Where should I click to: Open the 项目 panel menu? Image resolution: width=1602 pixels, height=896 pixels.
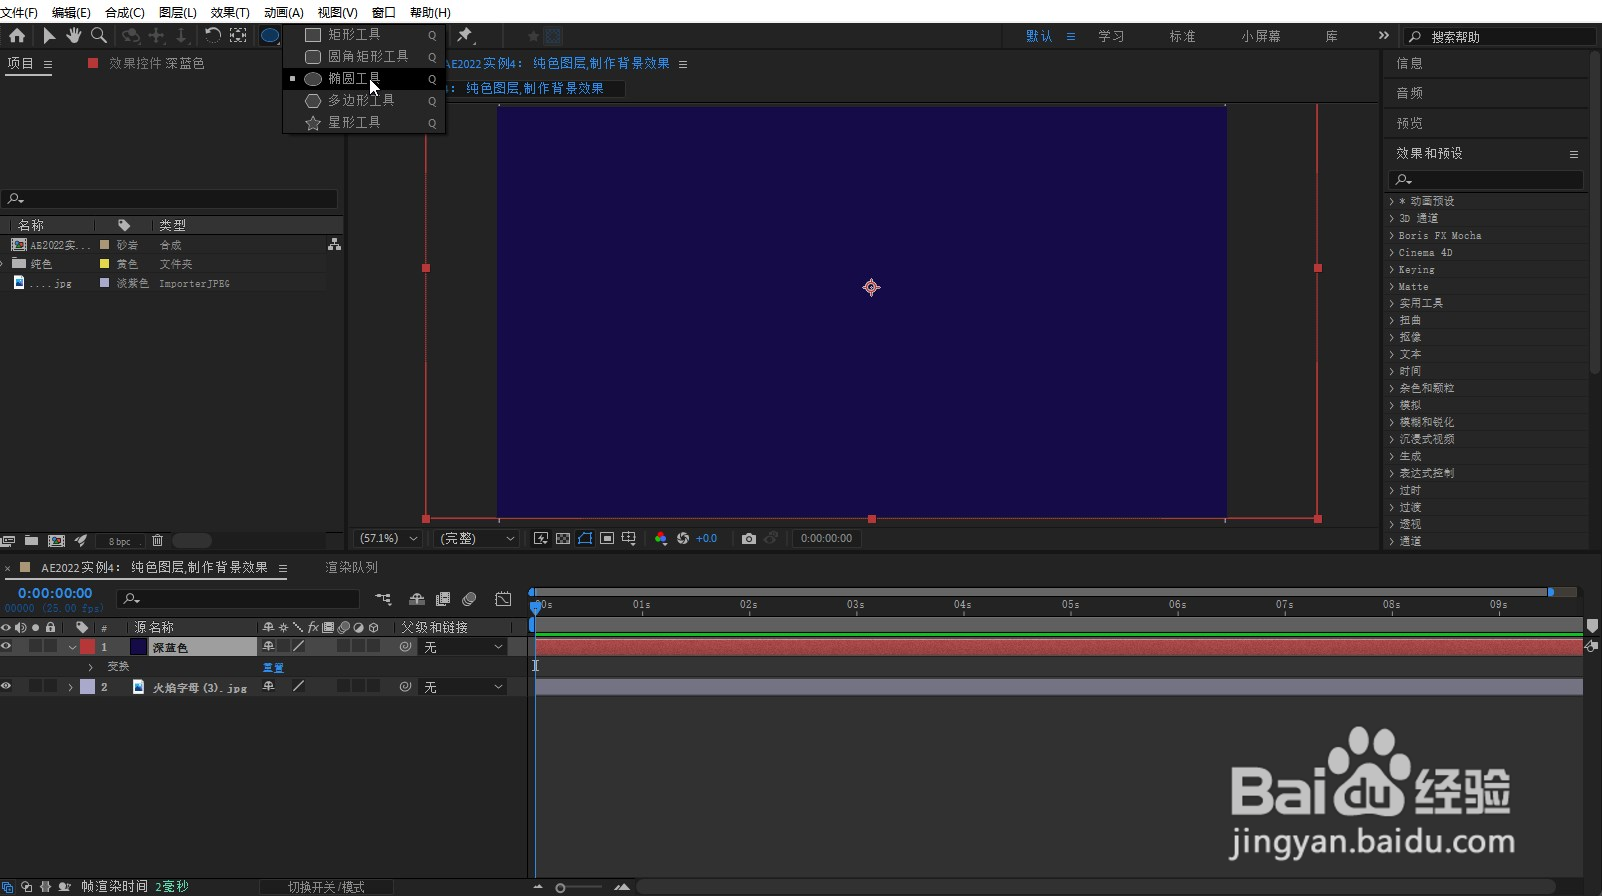[47, 63]
